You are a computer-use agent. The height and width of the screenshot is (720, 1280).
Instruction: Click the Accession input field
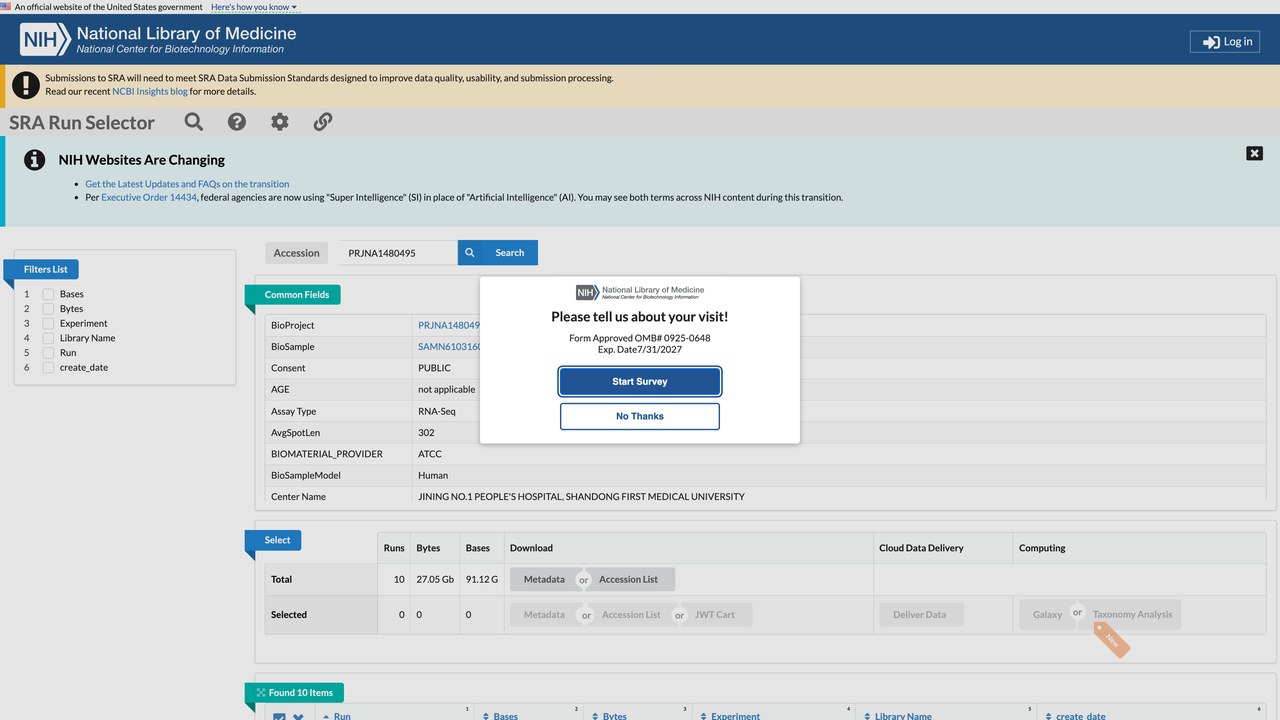point(397,253)
